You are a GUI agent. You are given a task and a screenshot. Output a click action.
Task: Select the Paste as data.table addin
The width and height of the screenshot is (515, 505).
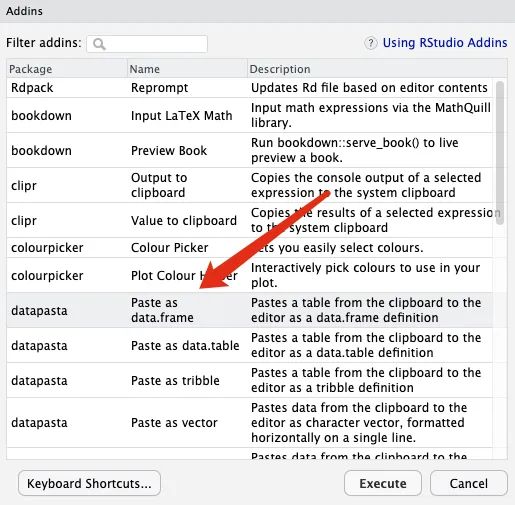(249, 345)
